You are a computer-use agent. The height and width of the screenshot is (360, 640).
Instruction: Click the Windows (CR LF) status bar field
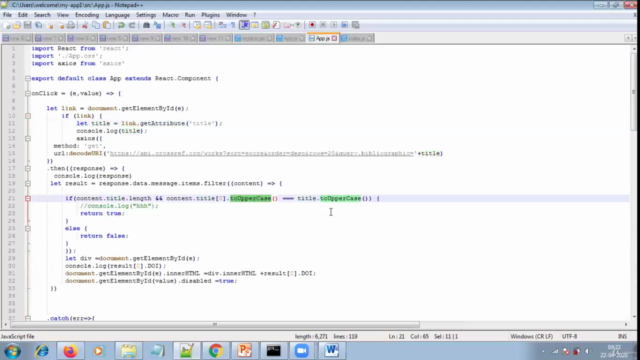point(531,336)
